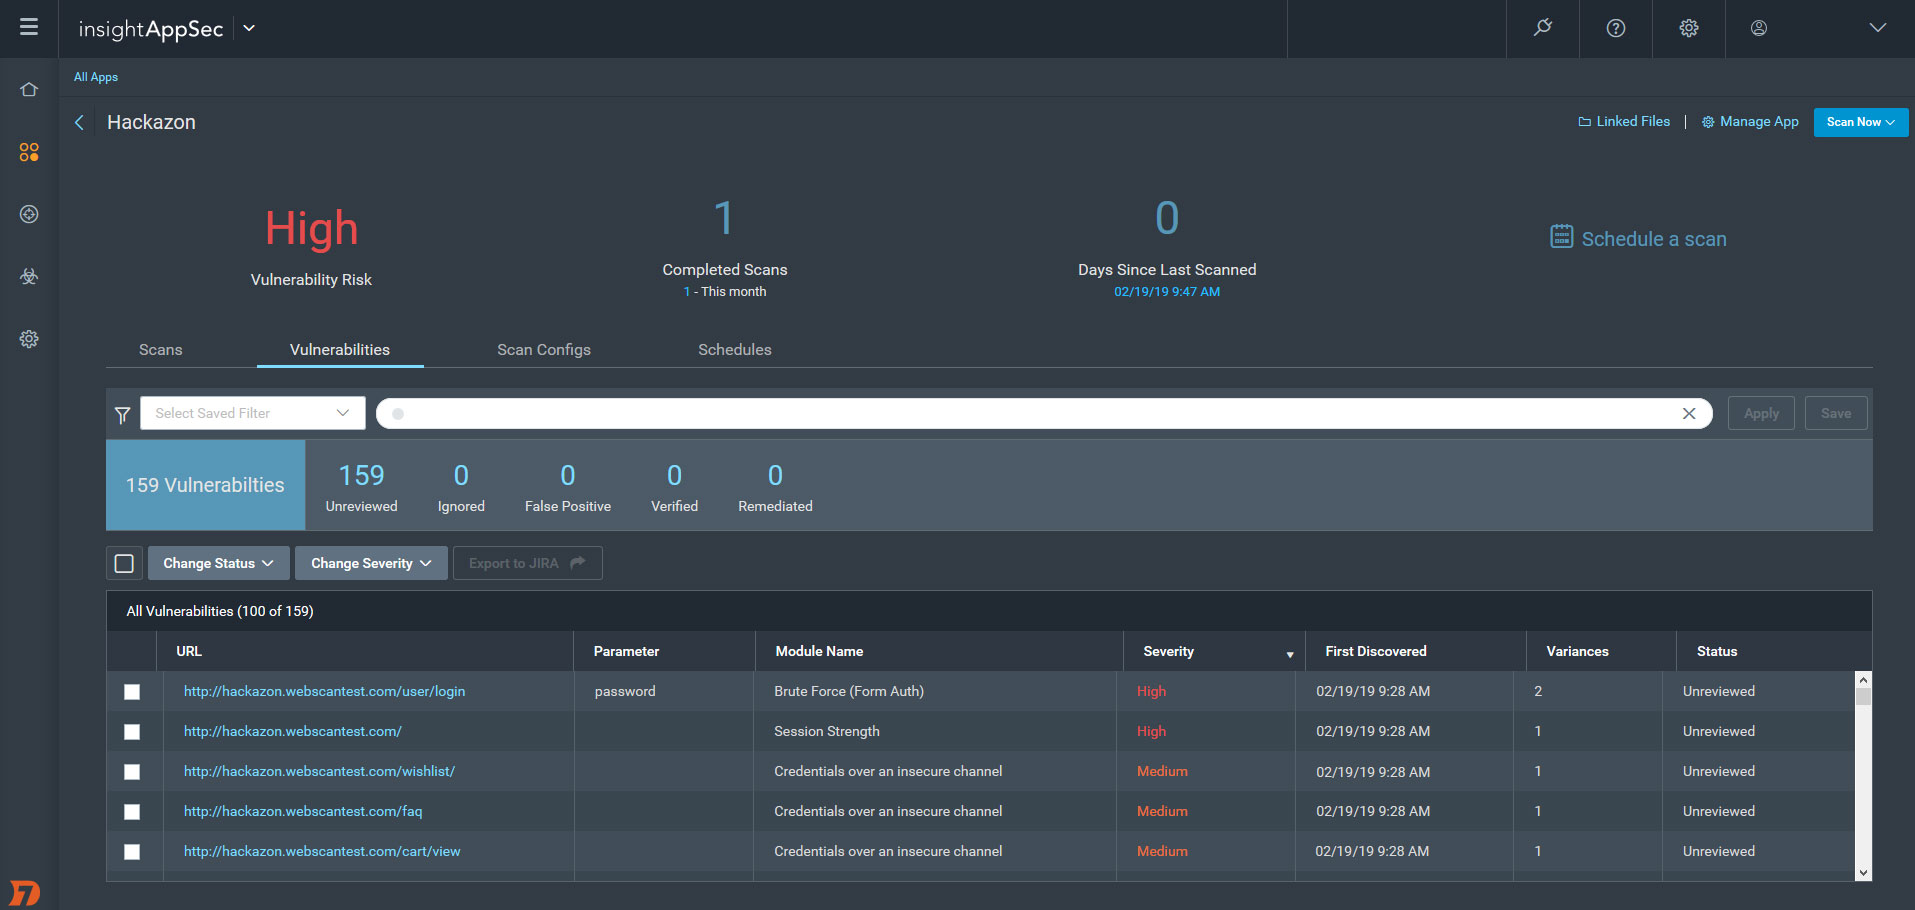Select the 159 Vulnerabilities summary tile

tap(205, 485)
